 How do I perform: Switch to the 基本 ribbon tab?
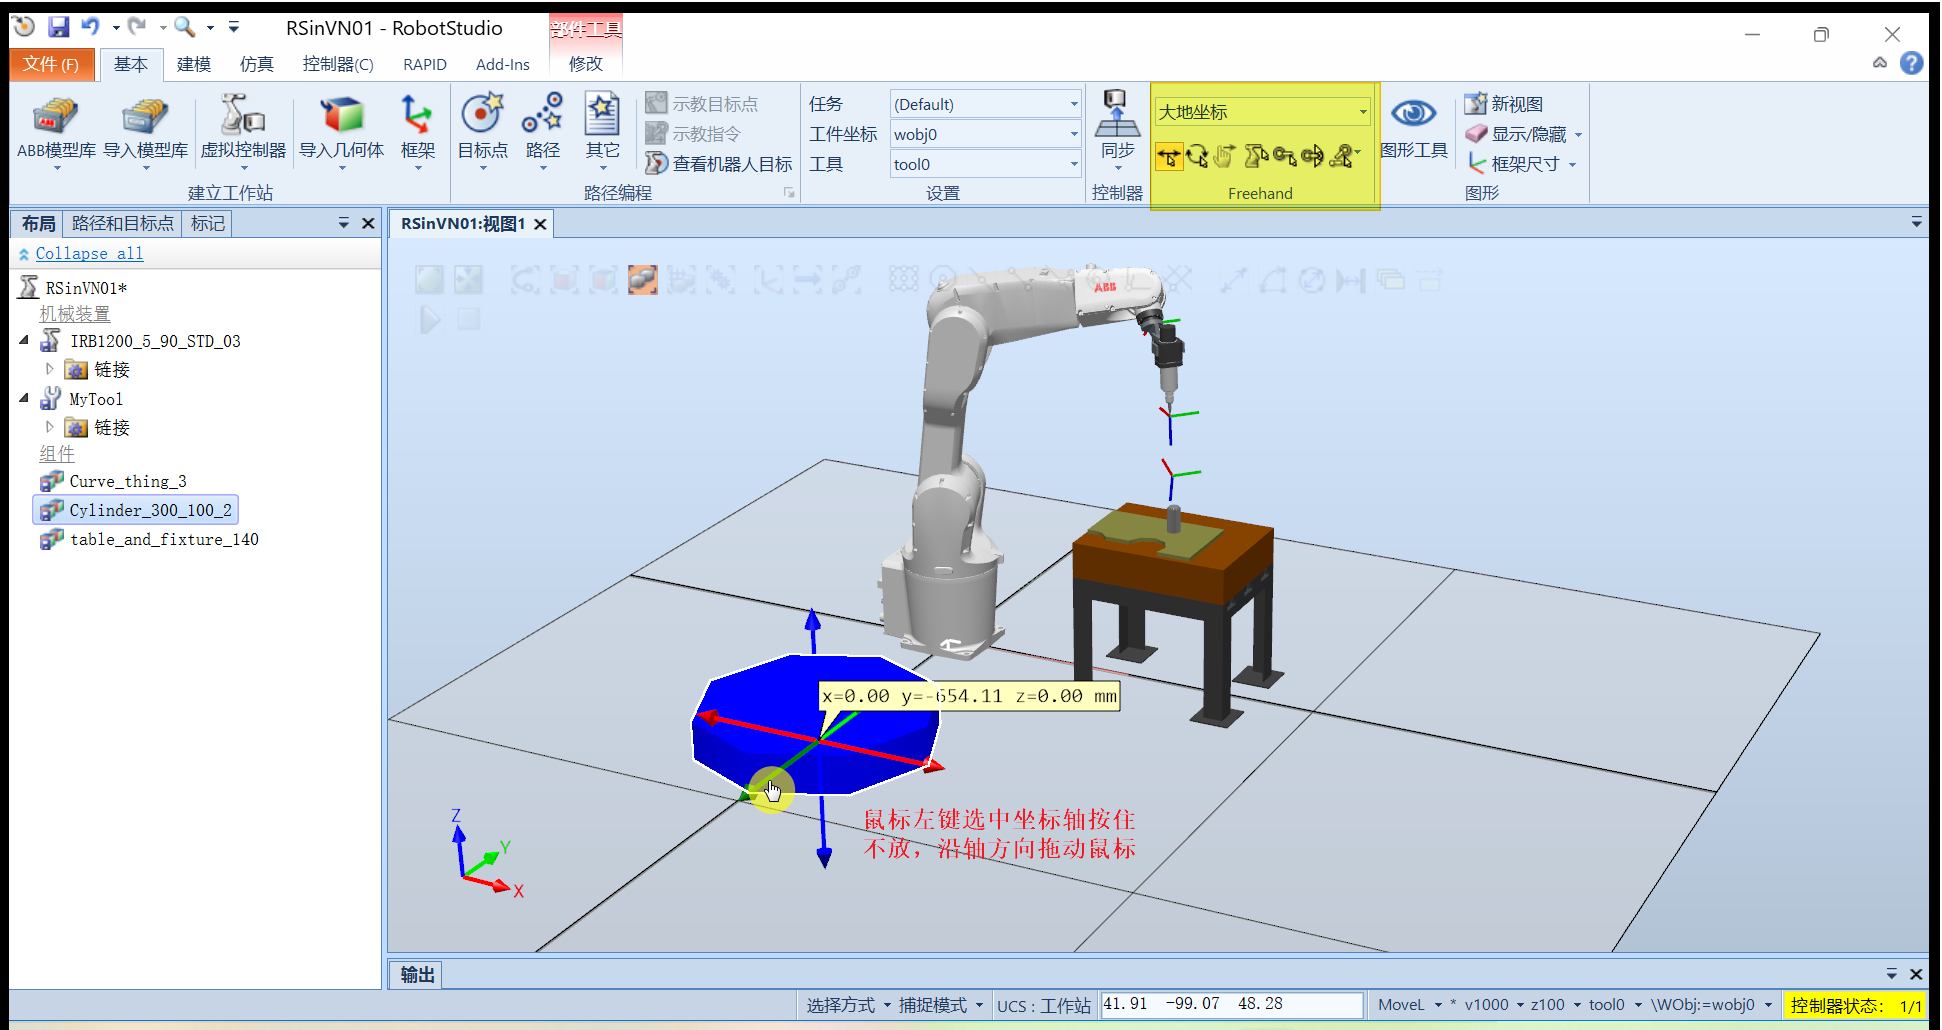pos(130,64)
